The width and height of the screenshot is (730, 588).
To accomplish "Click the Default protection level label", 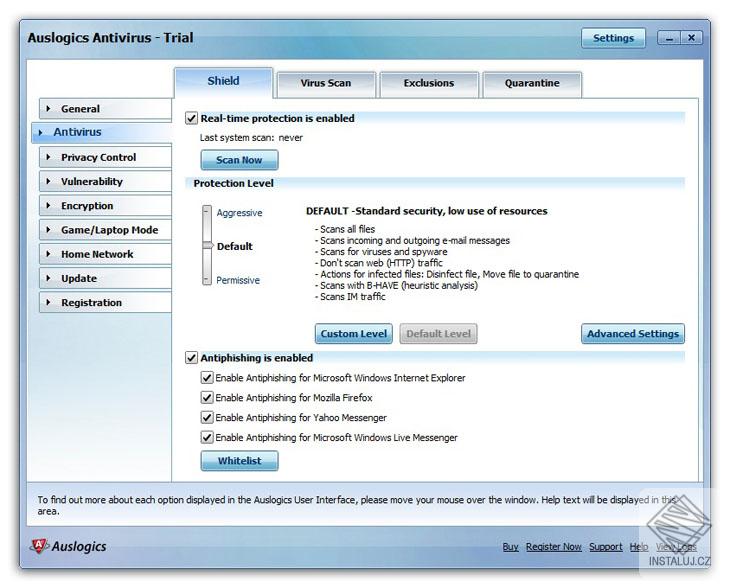I will click(x=235, y=246).
